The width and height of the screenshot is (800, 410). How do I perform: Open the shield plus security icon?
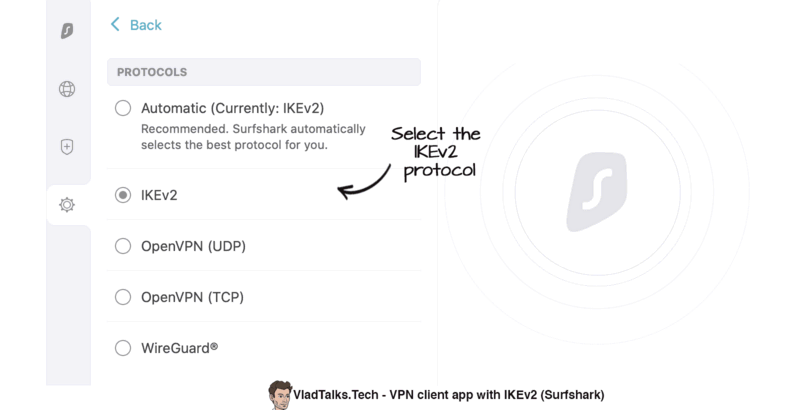67,147
